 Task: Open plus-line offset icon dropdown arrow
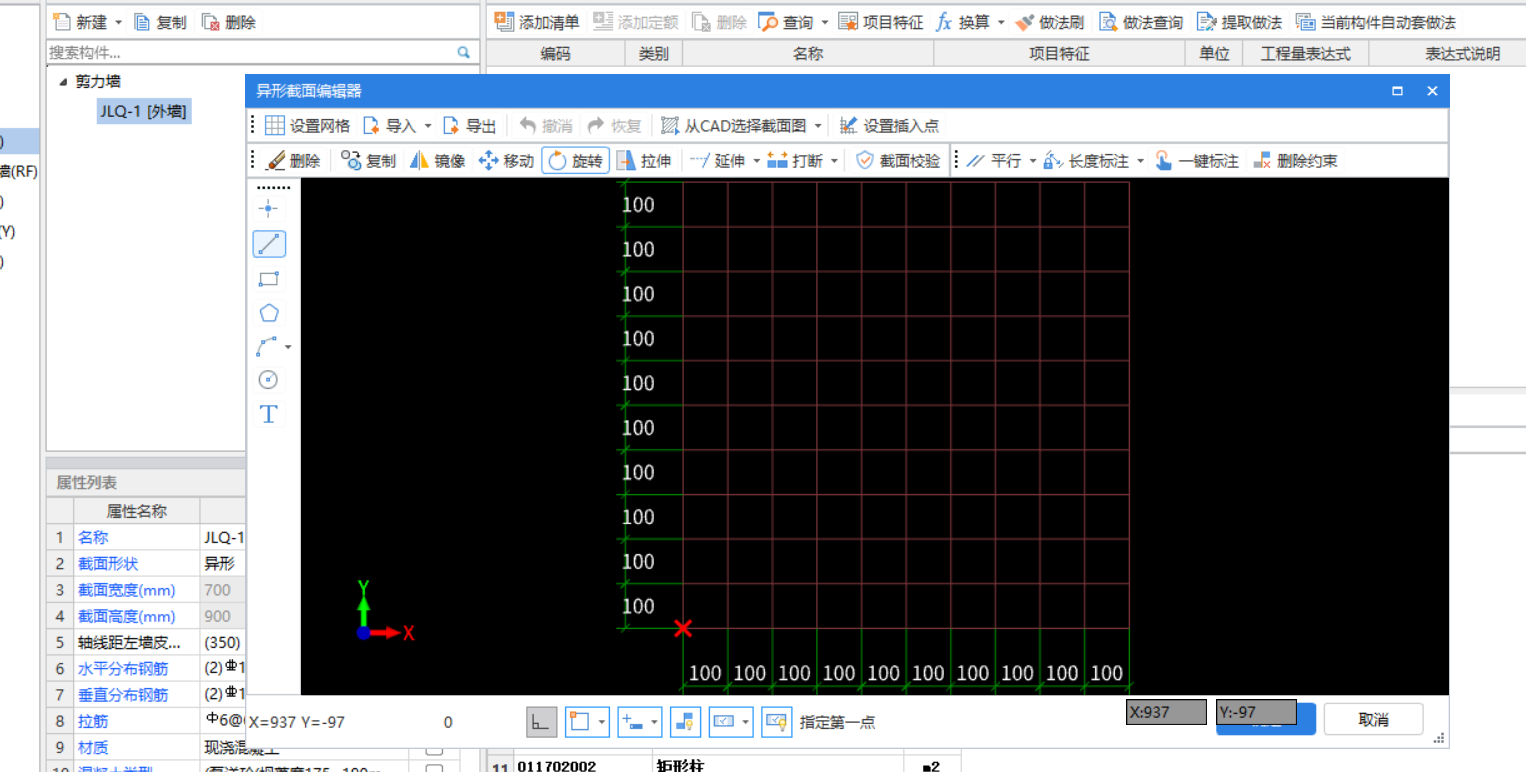[x=655, y=721]
